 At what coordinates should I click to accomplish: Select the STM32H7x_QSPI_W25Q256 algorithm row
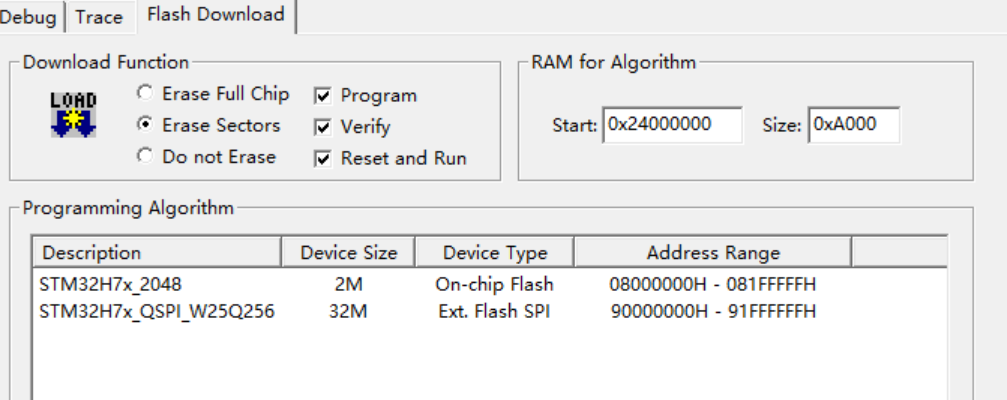[x=489, y=311]
